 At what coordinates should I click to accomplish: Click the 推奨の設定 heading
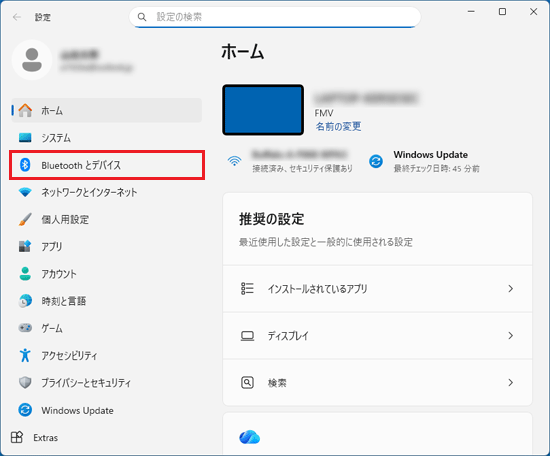[x=271, y=219]
